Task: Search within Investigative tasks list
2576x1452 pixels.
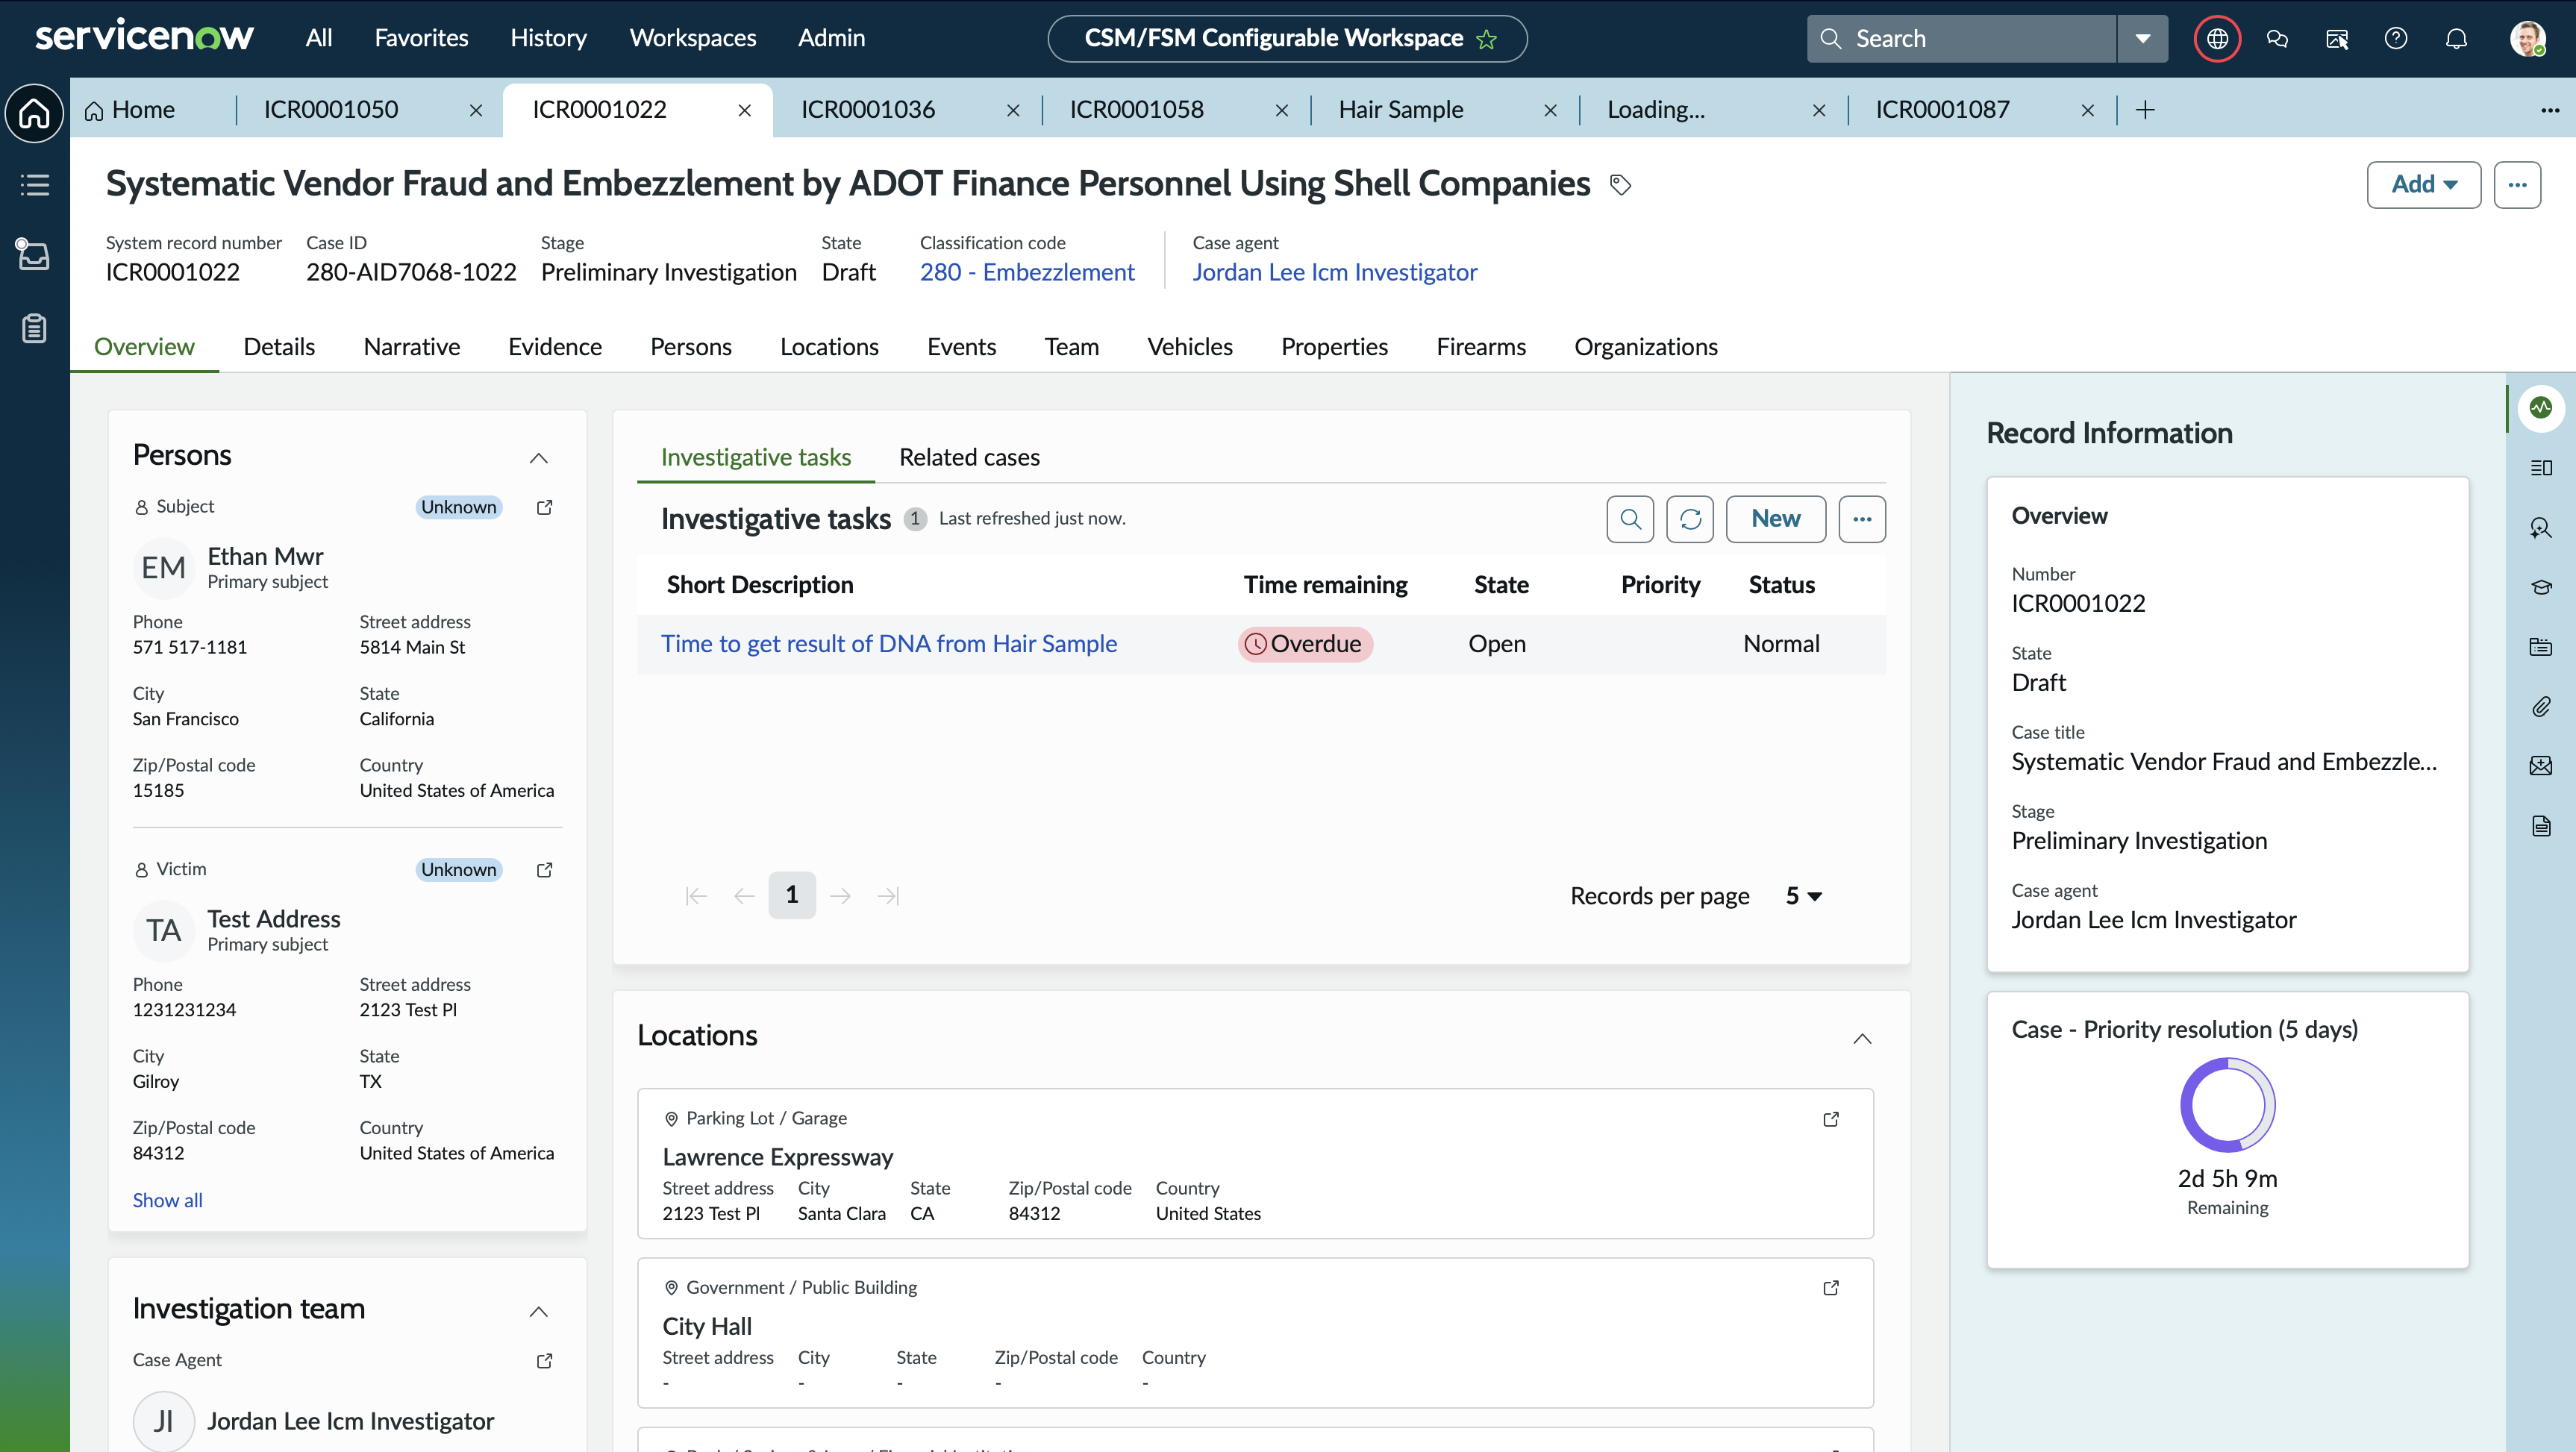Action: tap(1630, 519)
